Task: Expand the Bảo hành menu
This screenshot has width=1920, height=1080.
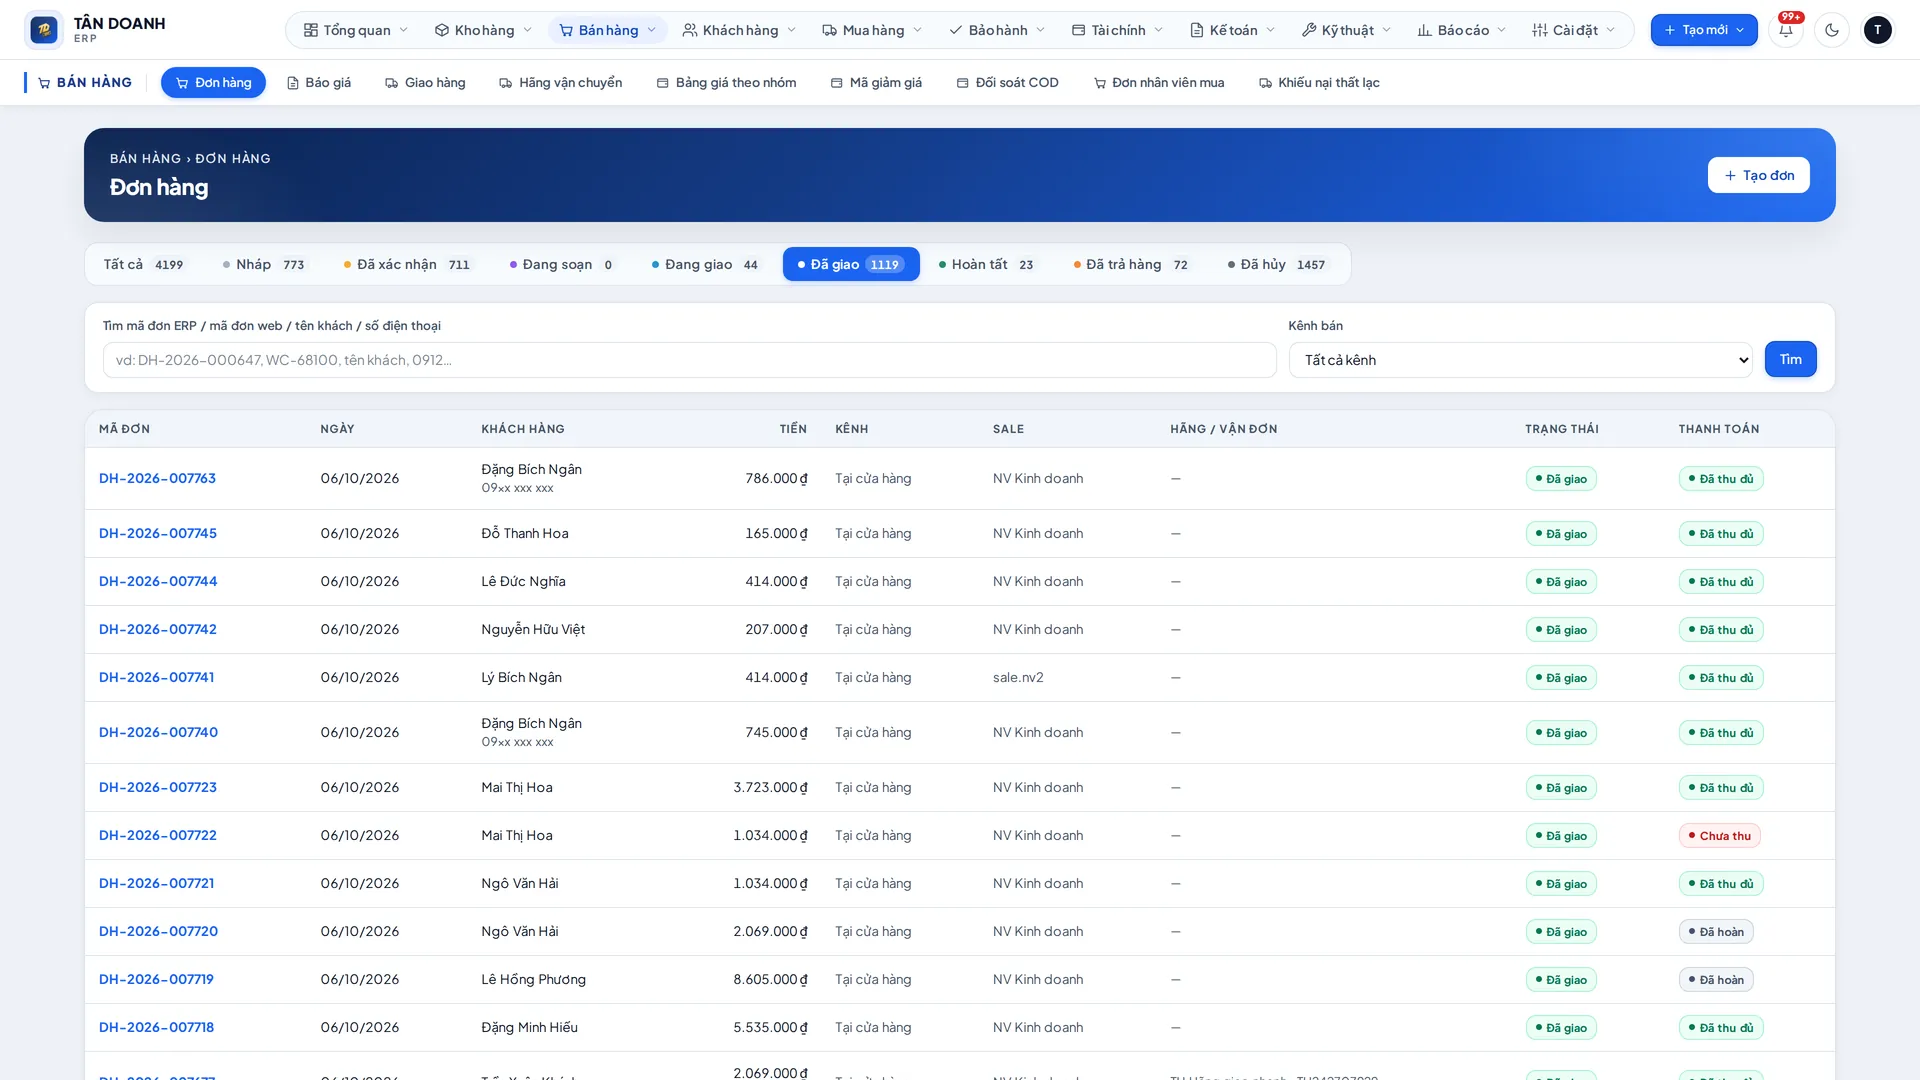Action: pos(997,30)
